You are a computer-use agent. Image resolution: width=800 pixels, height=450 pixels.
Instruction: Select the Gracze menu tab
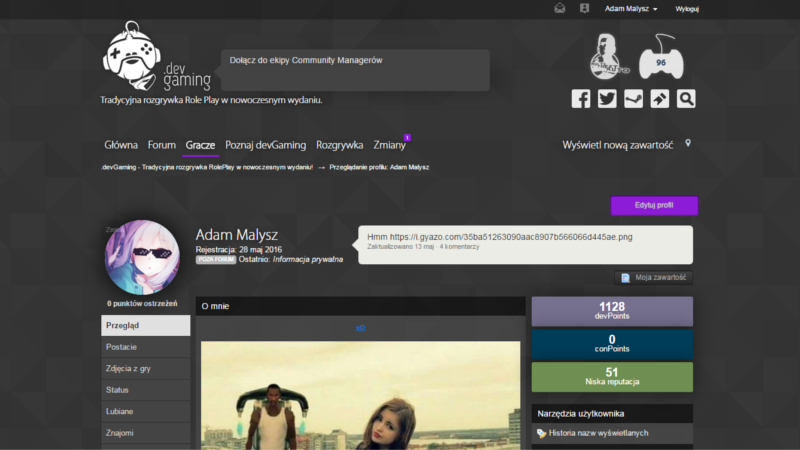tap(200, 145)
